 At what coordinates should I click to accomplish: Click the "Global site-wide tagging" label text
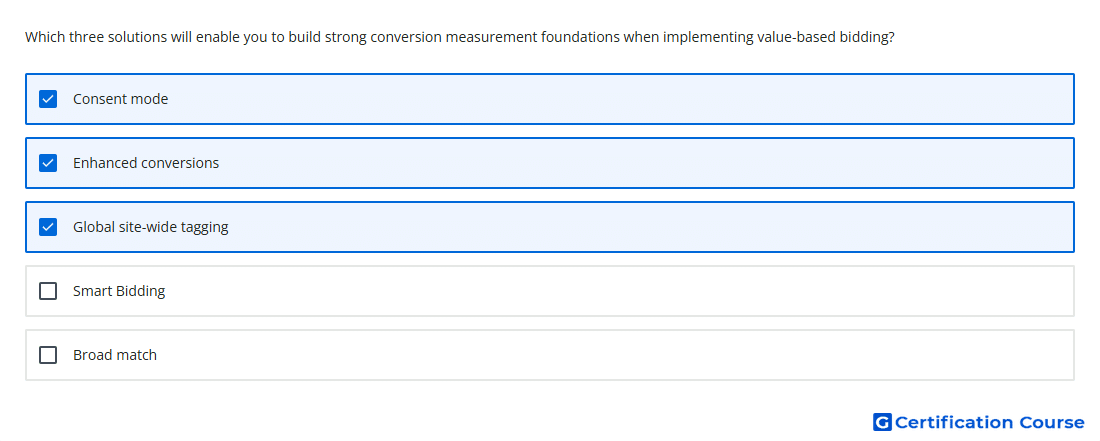click(151, 227)
